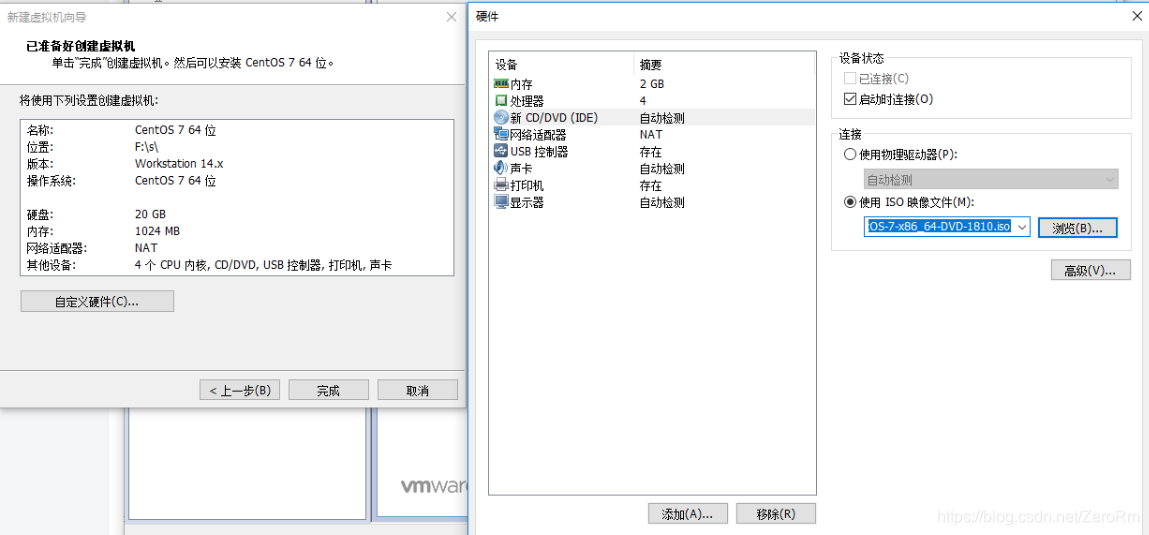Expand the ISO image file path dropdown arrow
Viewport: 1149px width, 535px height.
[1023, 227]
